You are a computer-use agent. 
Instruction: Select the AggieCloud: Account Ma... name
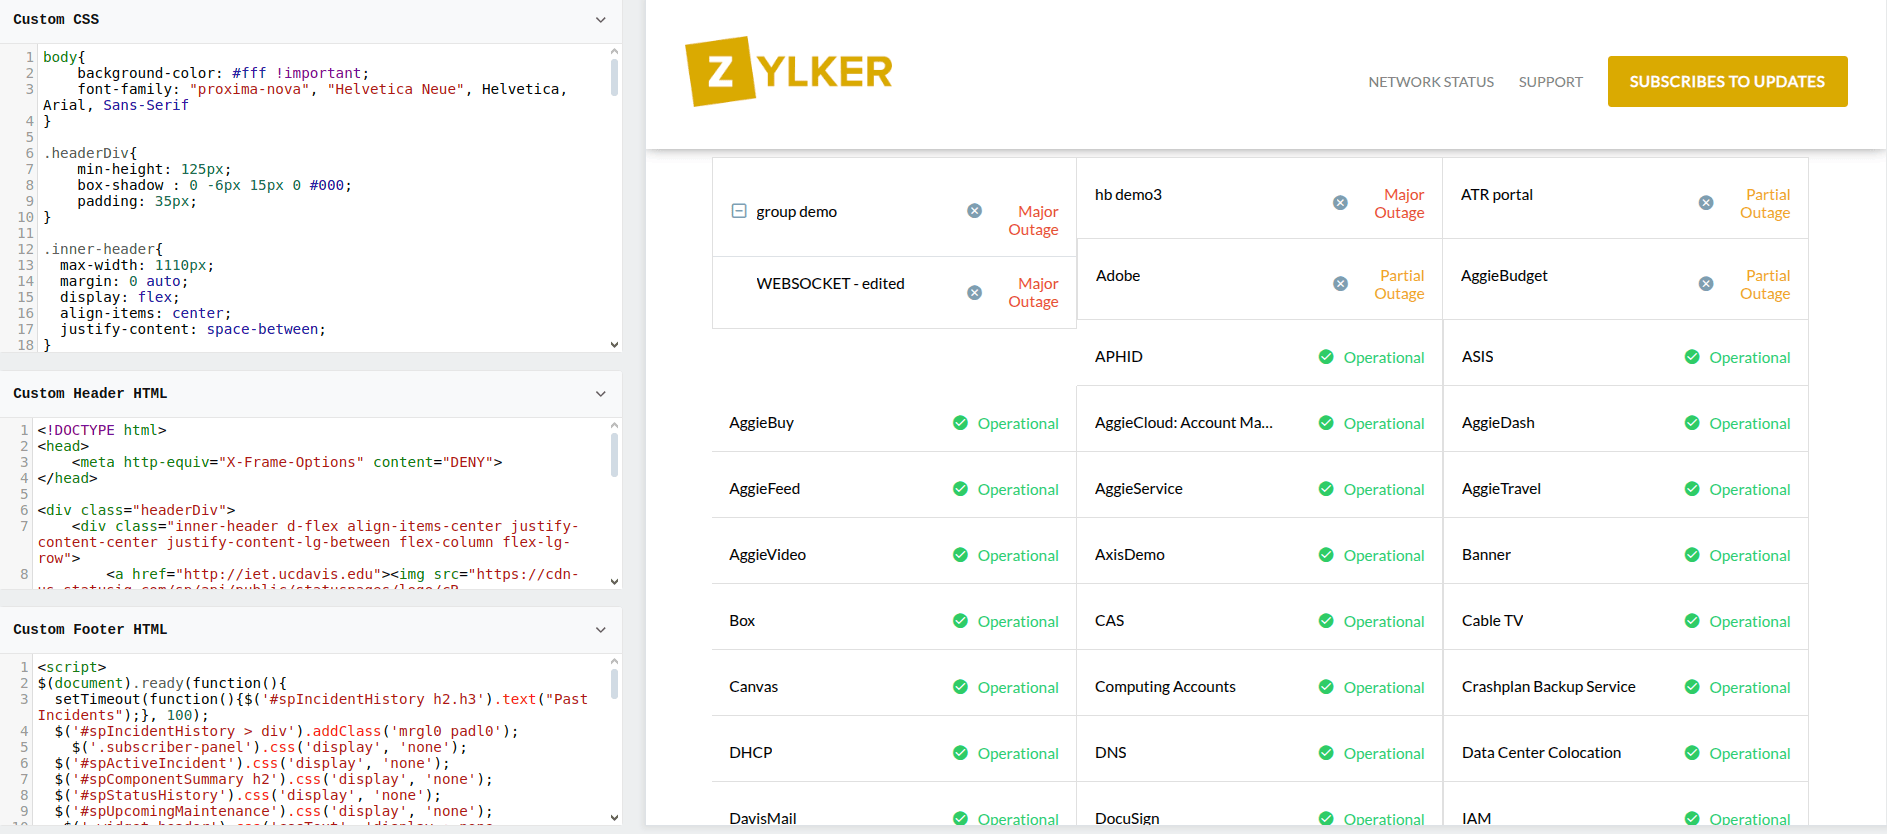tap(1183, 423)
